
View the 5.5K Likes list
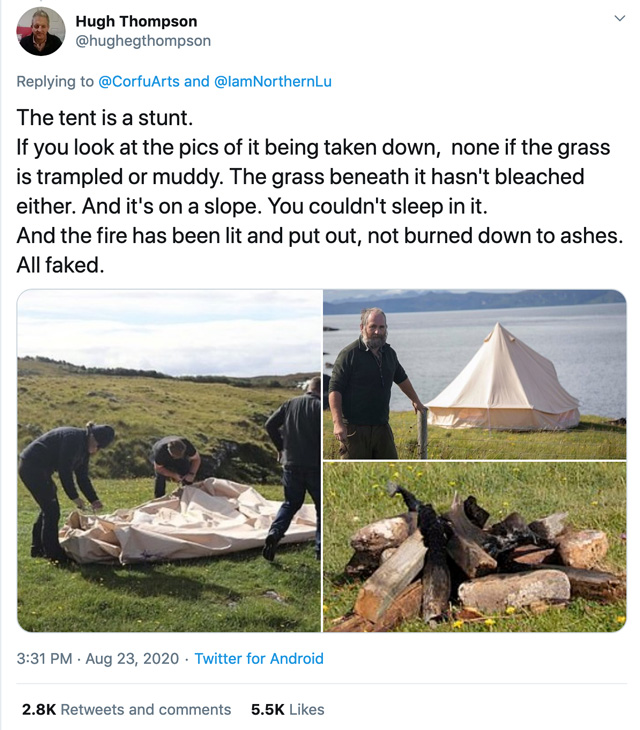click(x=288, y=709)
